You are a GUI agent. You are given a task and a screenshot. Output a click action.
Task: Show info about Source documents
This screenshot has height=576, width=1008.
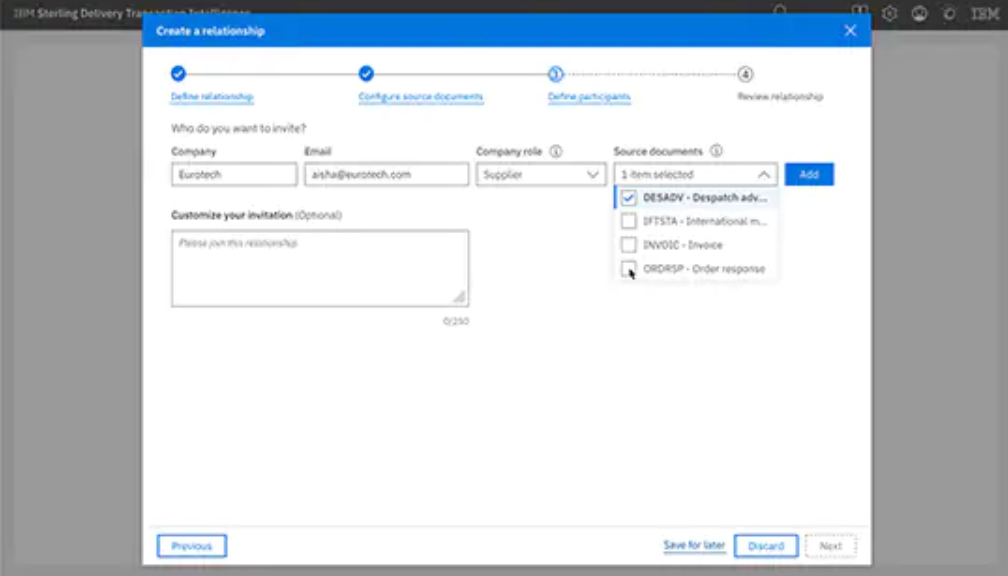coord(716,151)
